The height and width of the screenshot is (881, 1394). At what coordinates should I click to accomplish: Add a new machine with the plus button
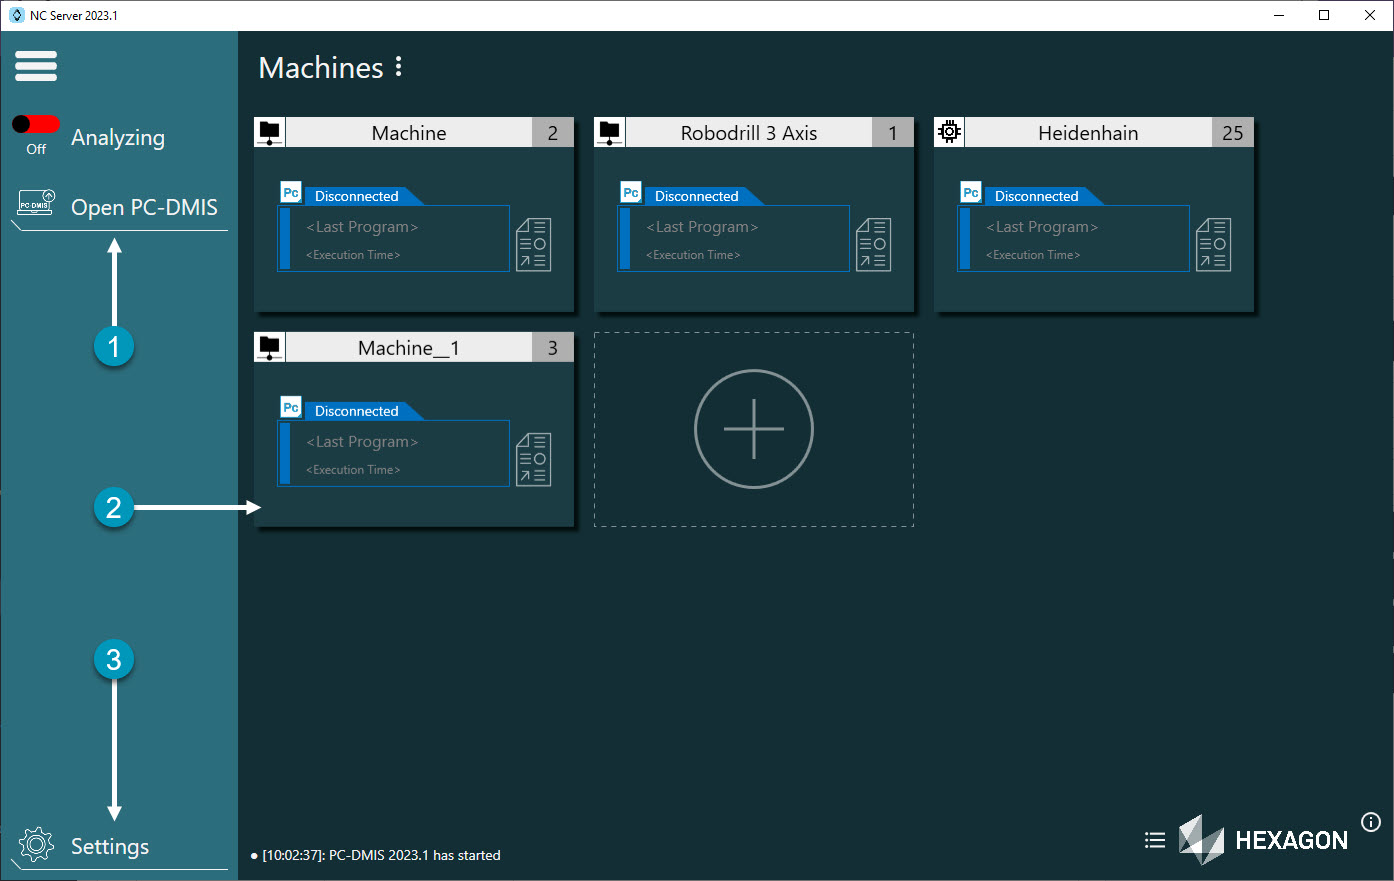click(754, 428)
